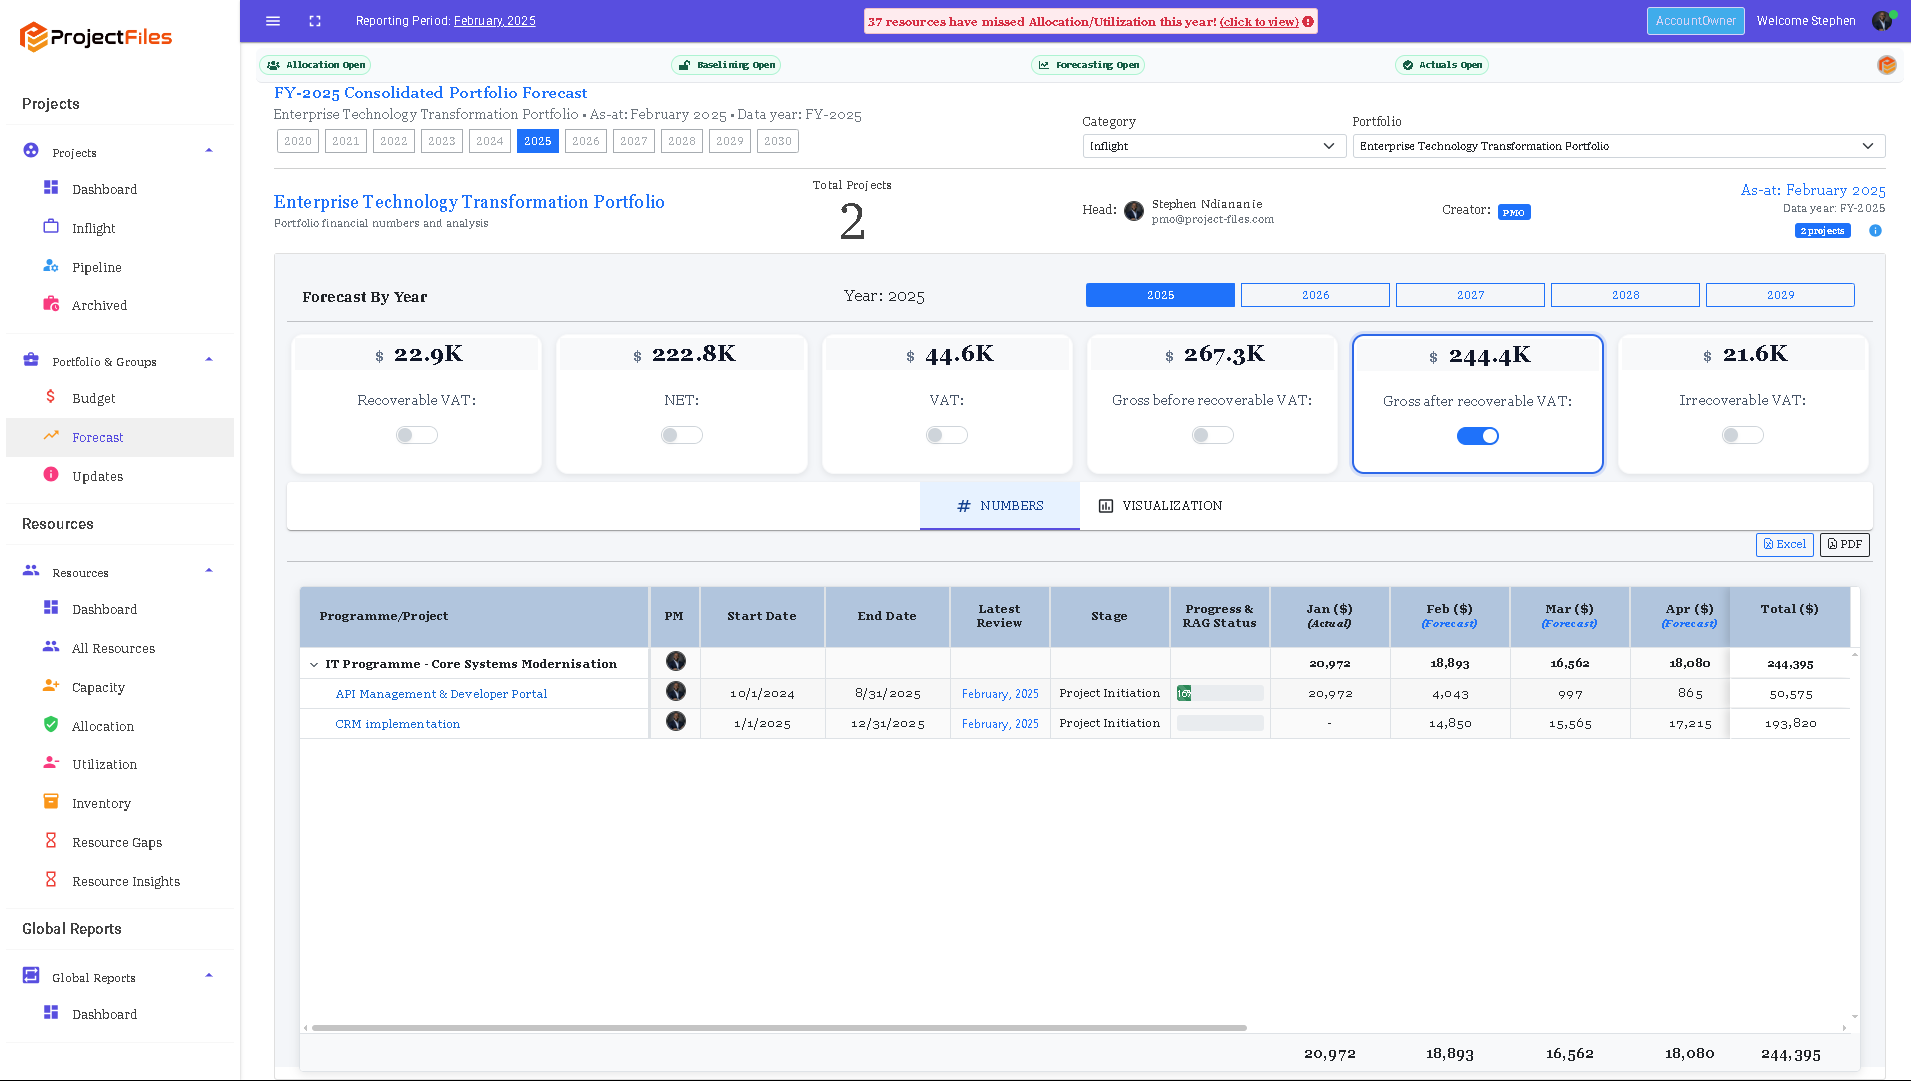Open All Resources in sidebar

tap(113, 648)
